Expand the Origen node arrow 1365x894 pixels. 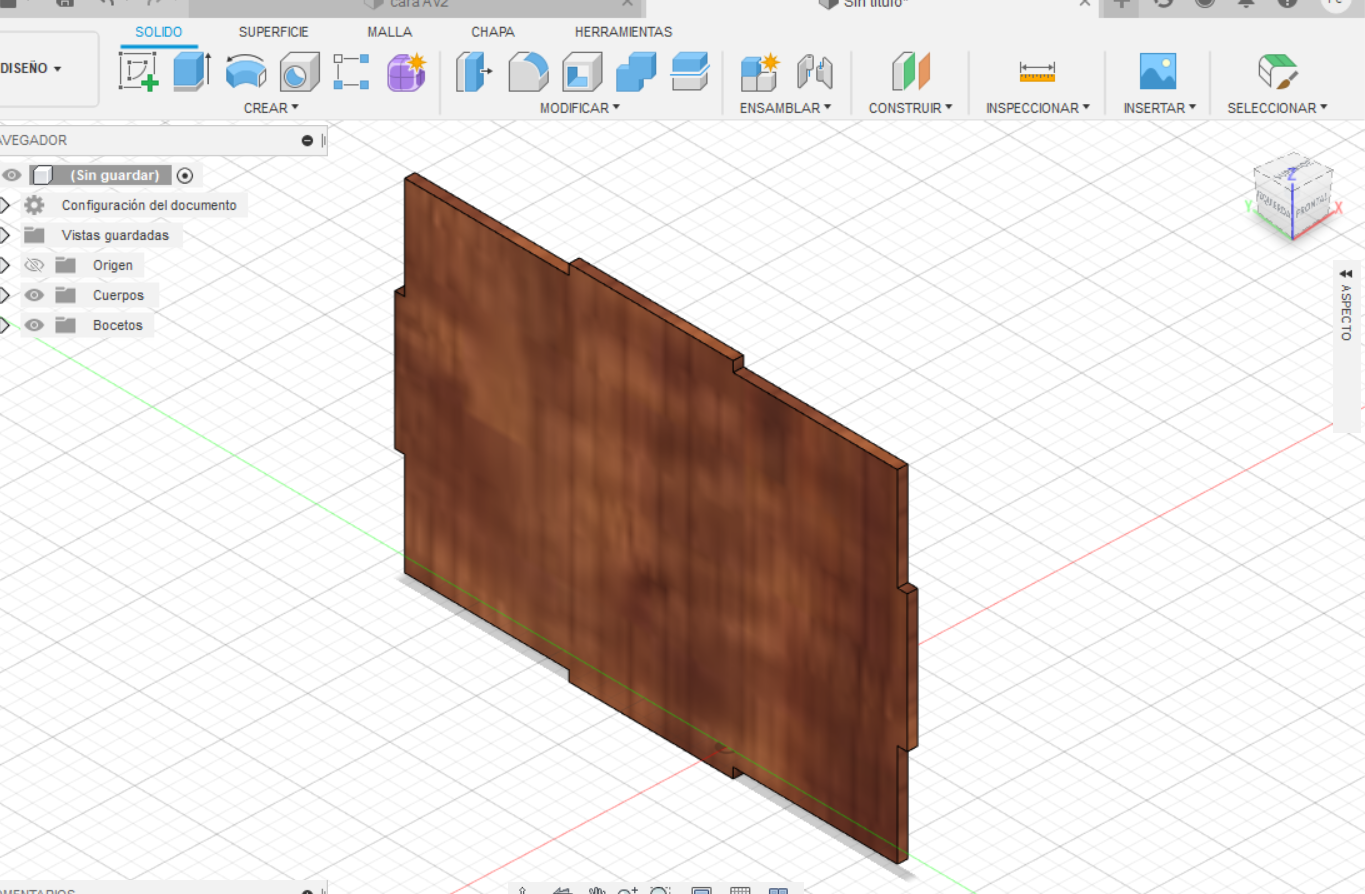(x=4, y=265)
